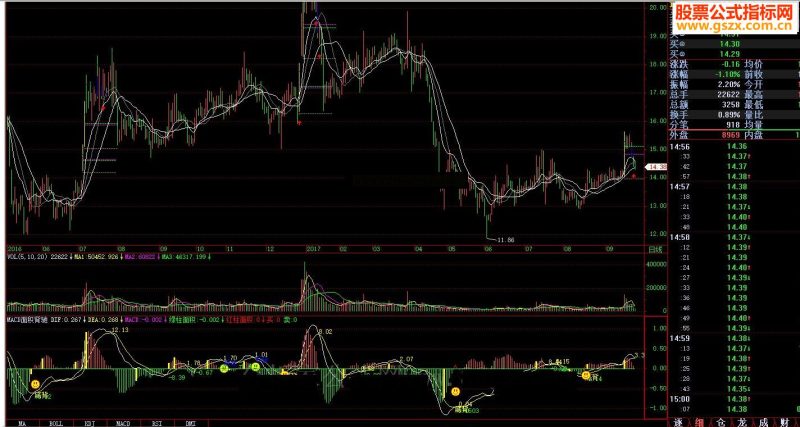Viewport: 800px width, 427px height.
Task: Click the smiley face below the 1.70 label
Action: (x=224, y=368)
